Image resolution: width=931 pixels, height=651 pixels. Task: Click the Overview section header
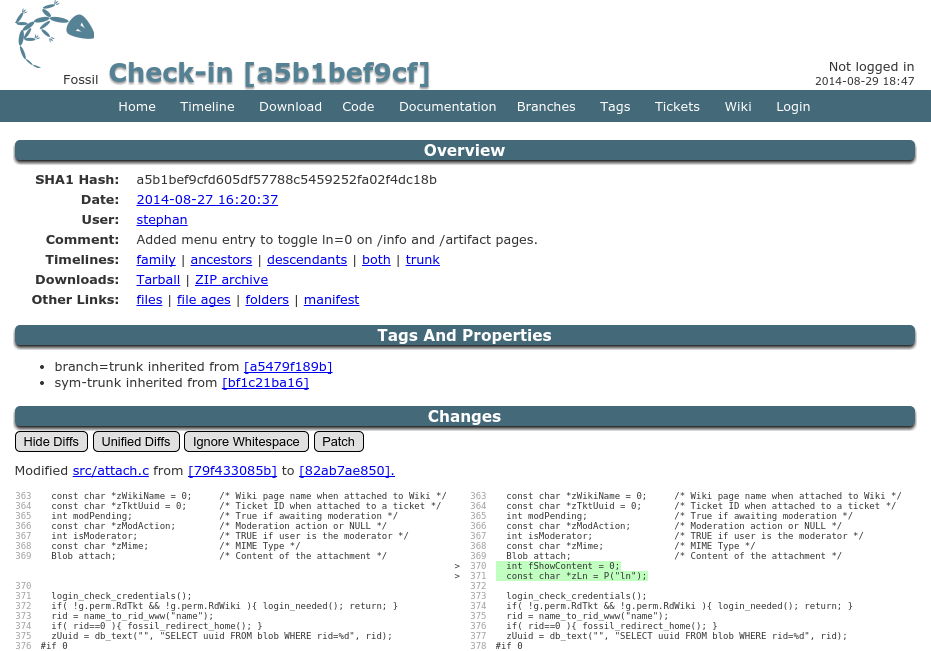pos(464,150)
